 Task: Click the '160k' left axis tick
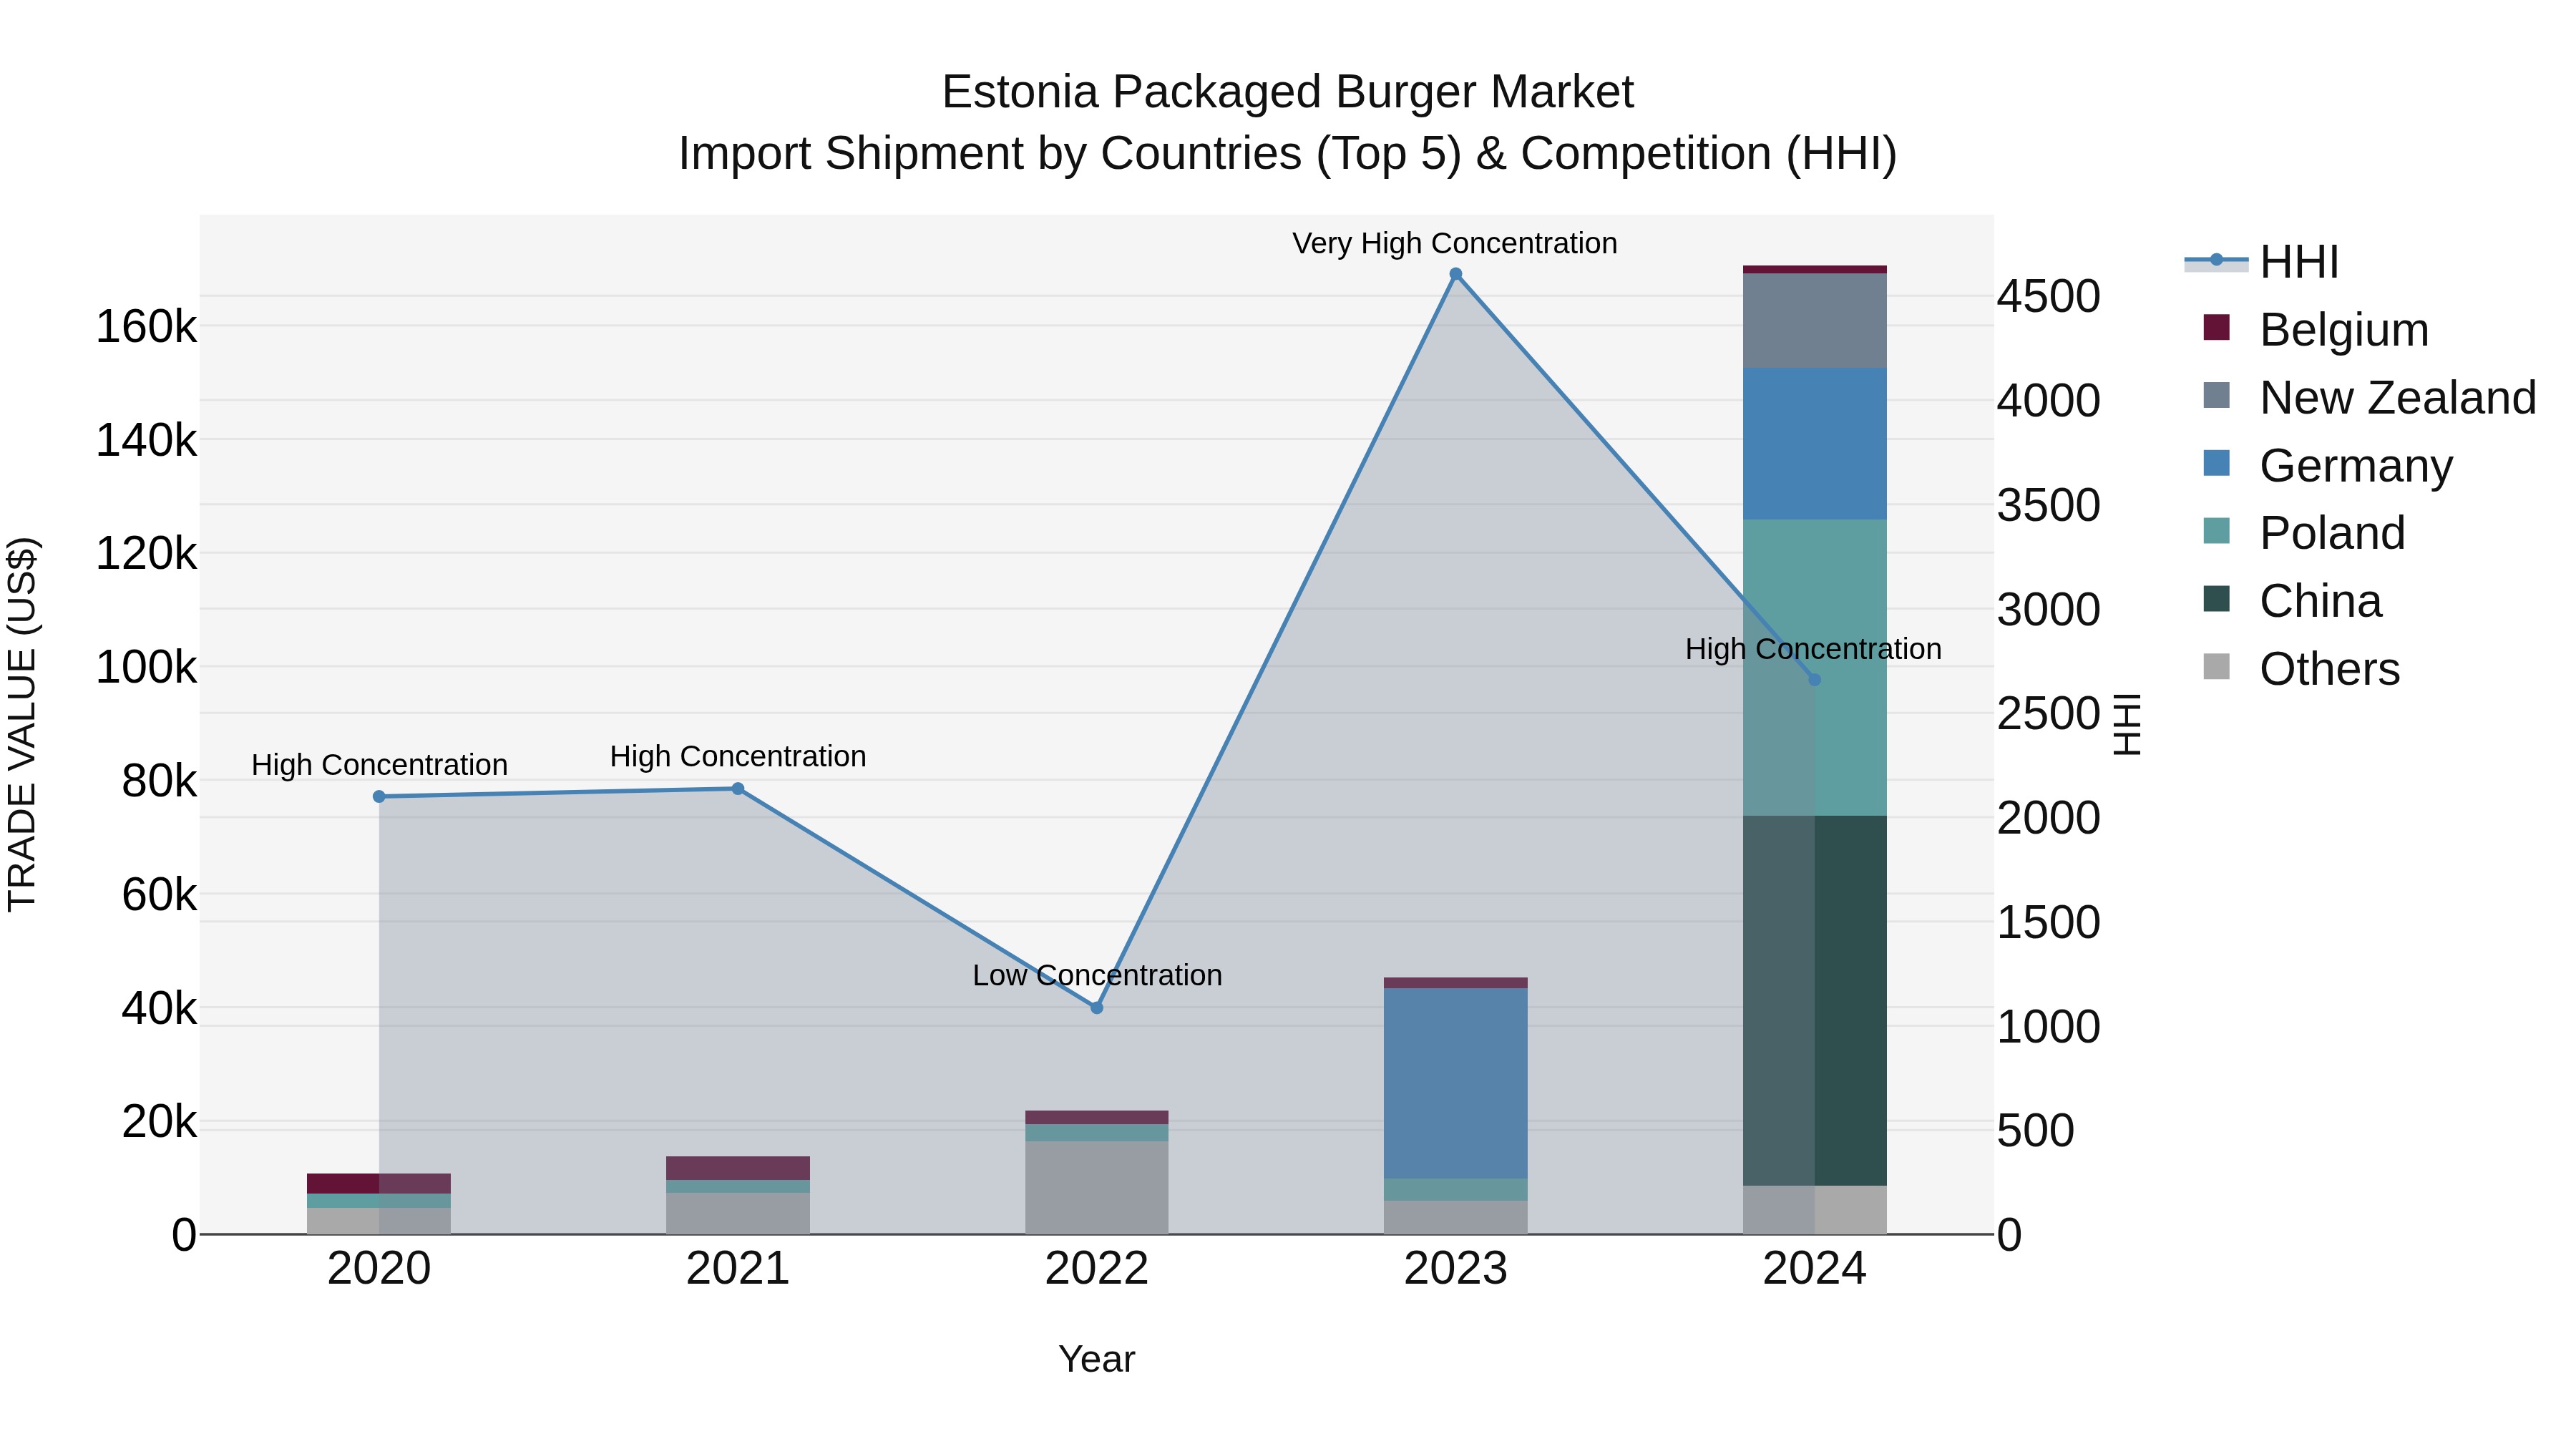point(146,326)
